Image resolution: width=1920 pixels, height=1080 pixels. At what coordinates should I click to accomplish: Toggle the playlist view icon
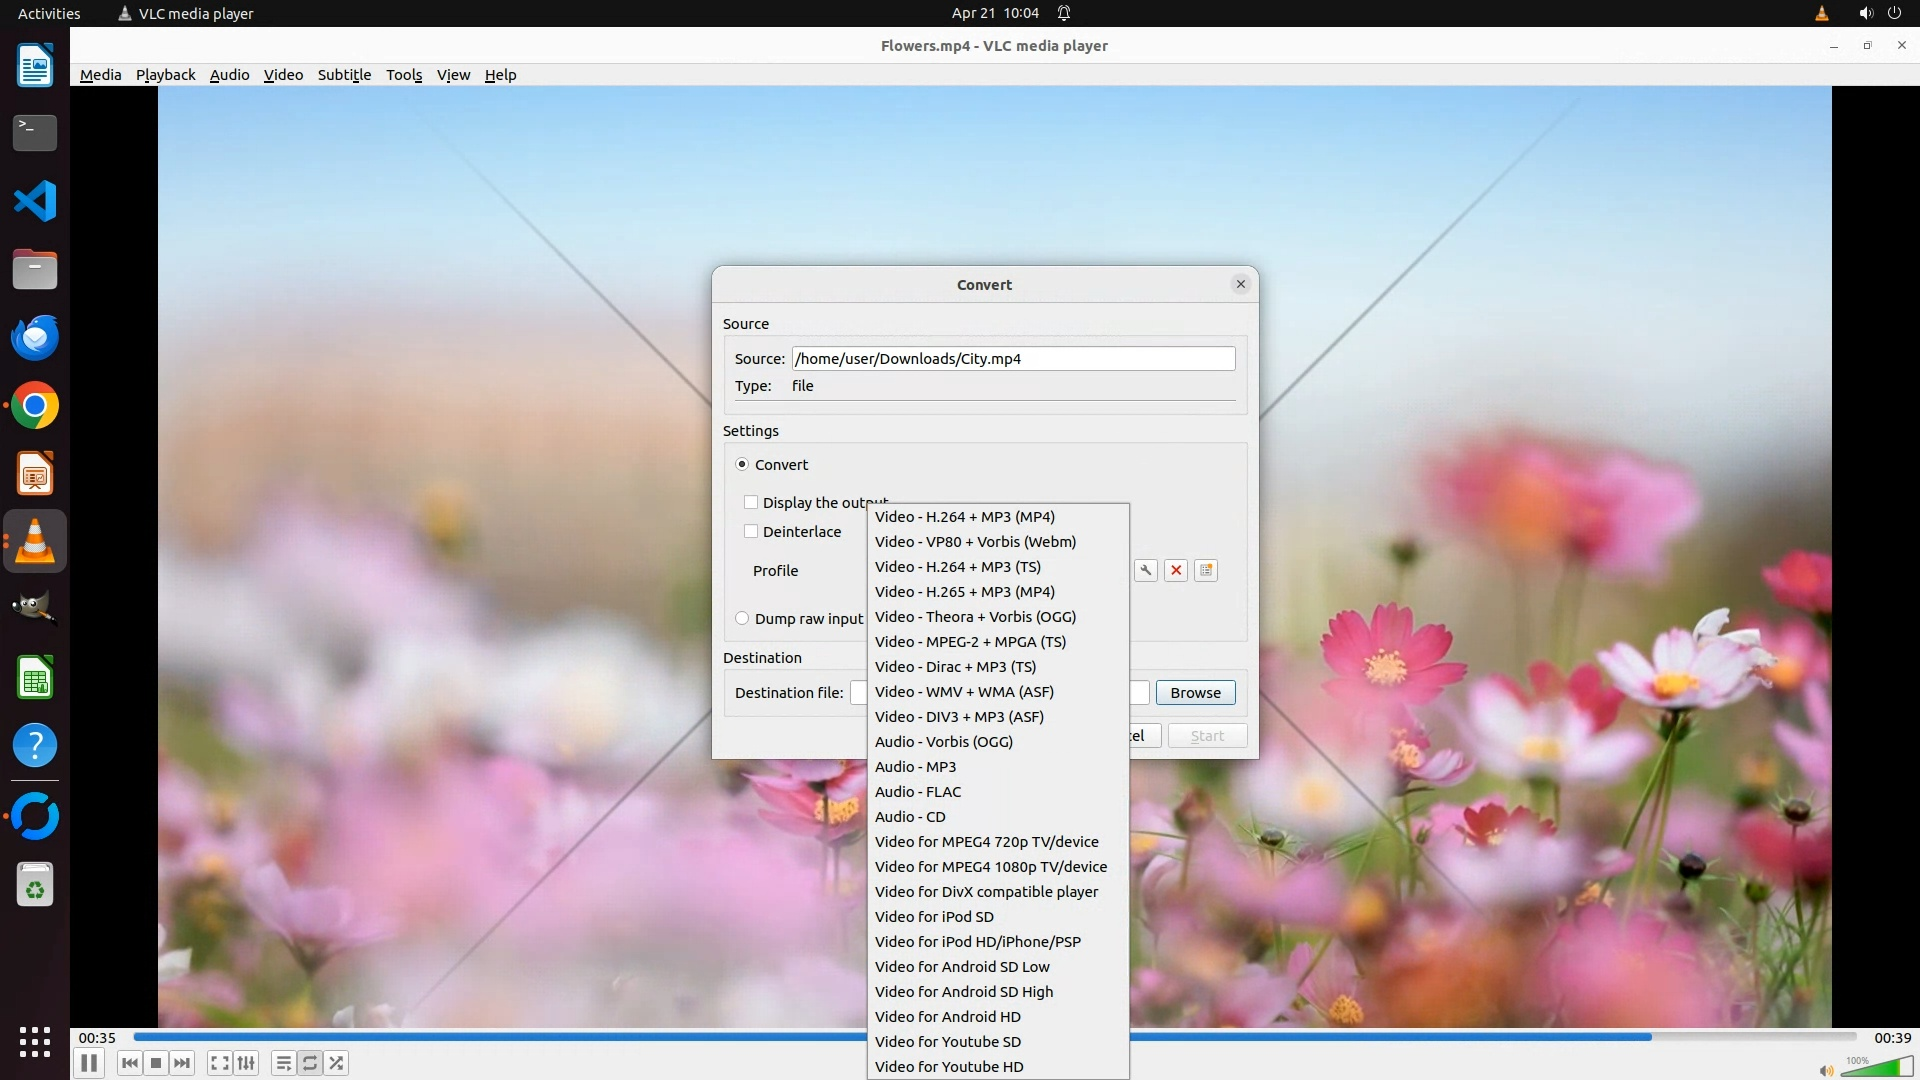283,1063
